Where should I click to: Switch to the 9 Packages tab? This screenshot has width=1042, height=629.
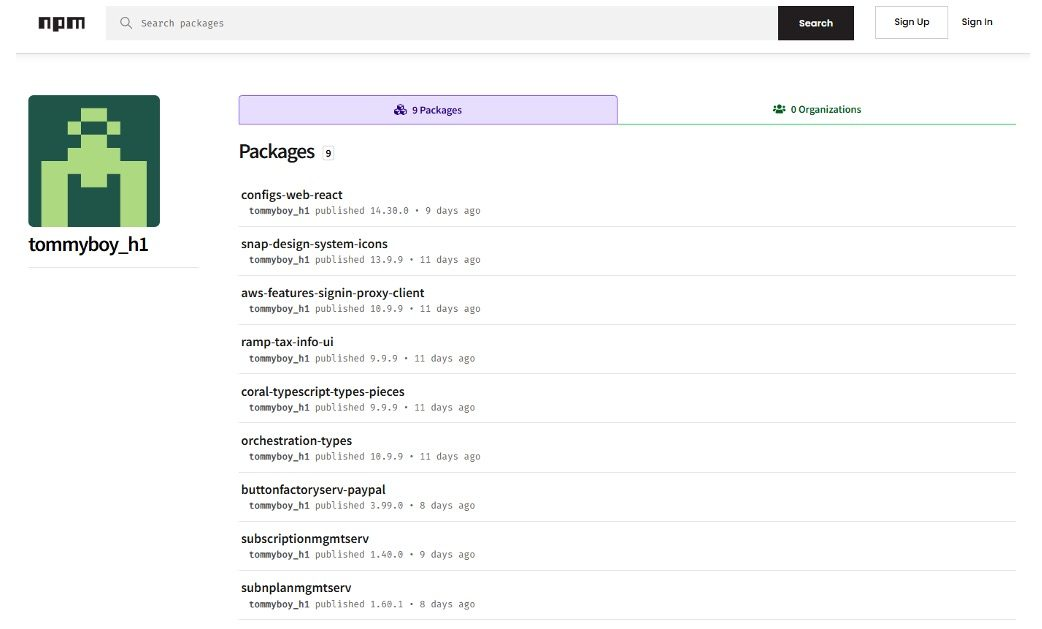[428, 110]
